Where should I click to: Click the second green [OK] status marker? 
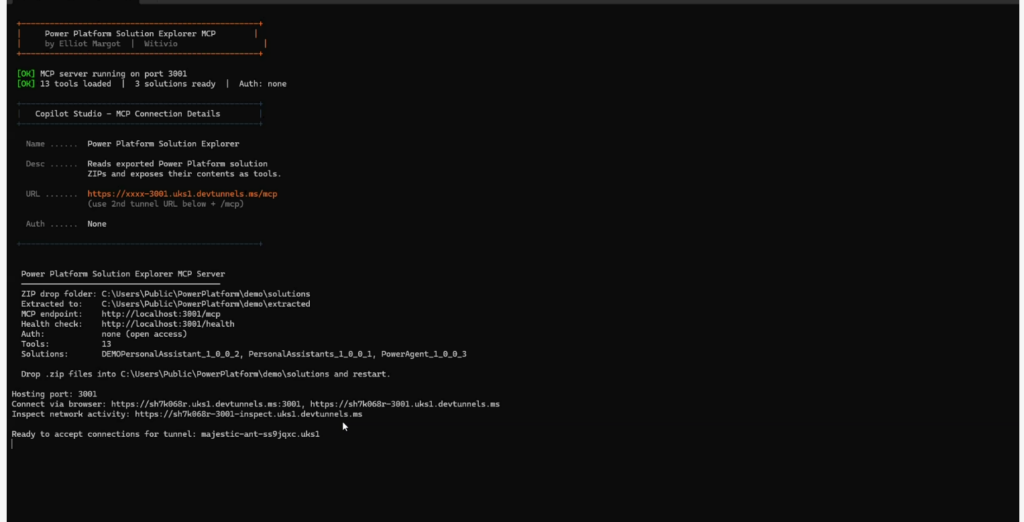point(26,84)
